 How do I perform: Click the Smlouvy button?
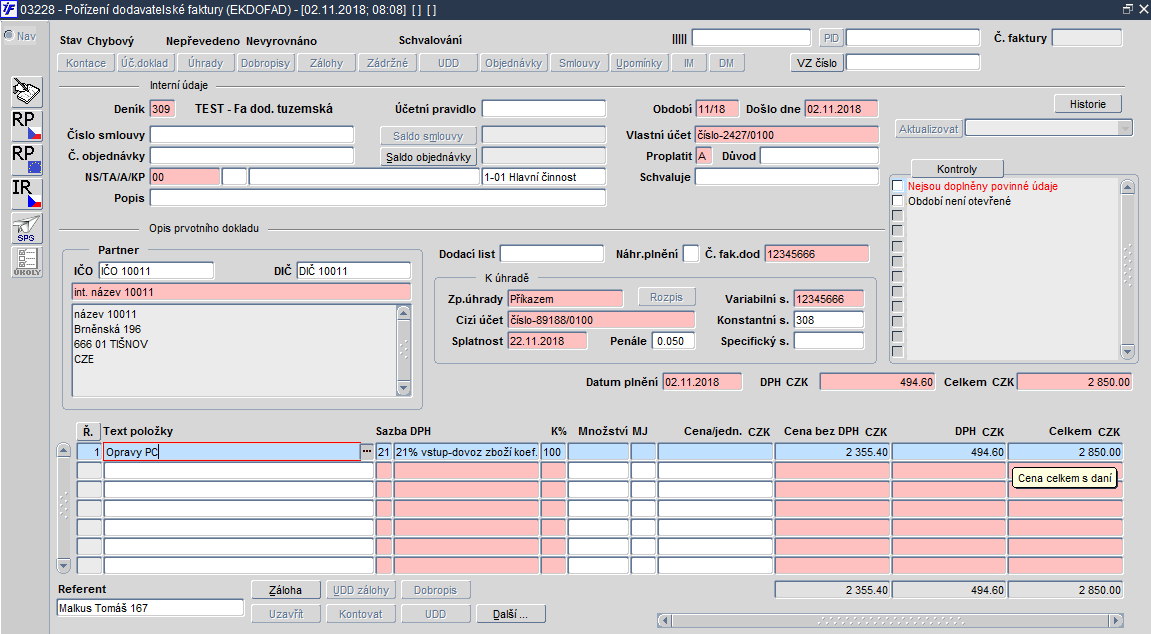click(x=579, y=63)
